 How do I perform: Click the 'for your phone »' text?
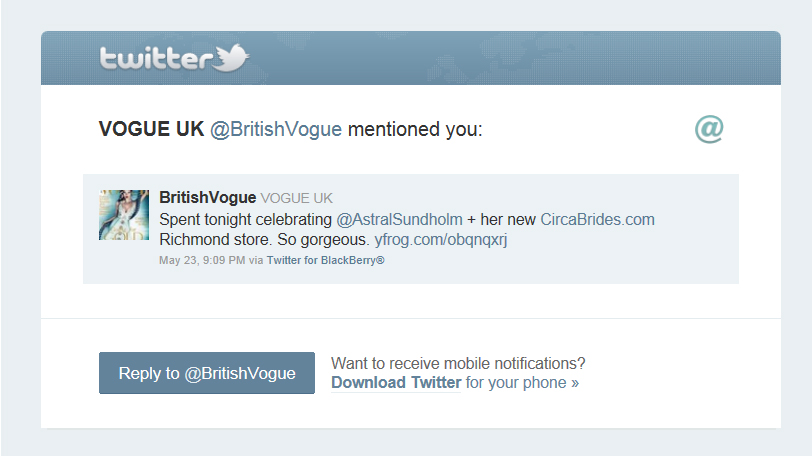point(522,382)
